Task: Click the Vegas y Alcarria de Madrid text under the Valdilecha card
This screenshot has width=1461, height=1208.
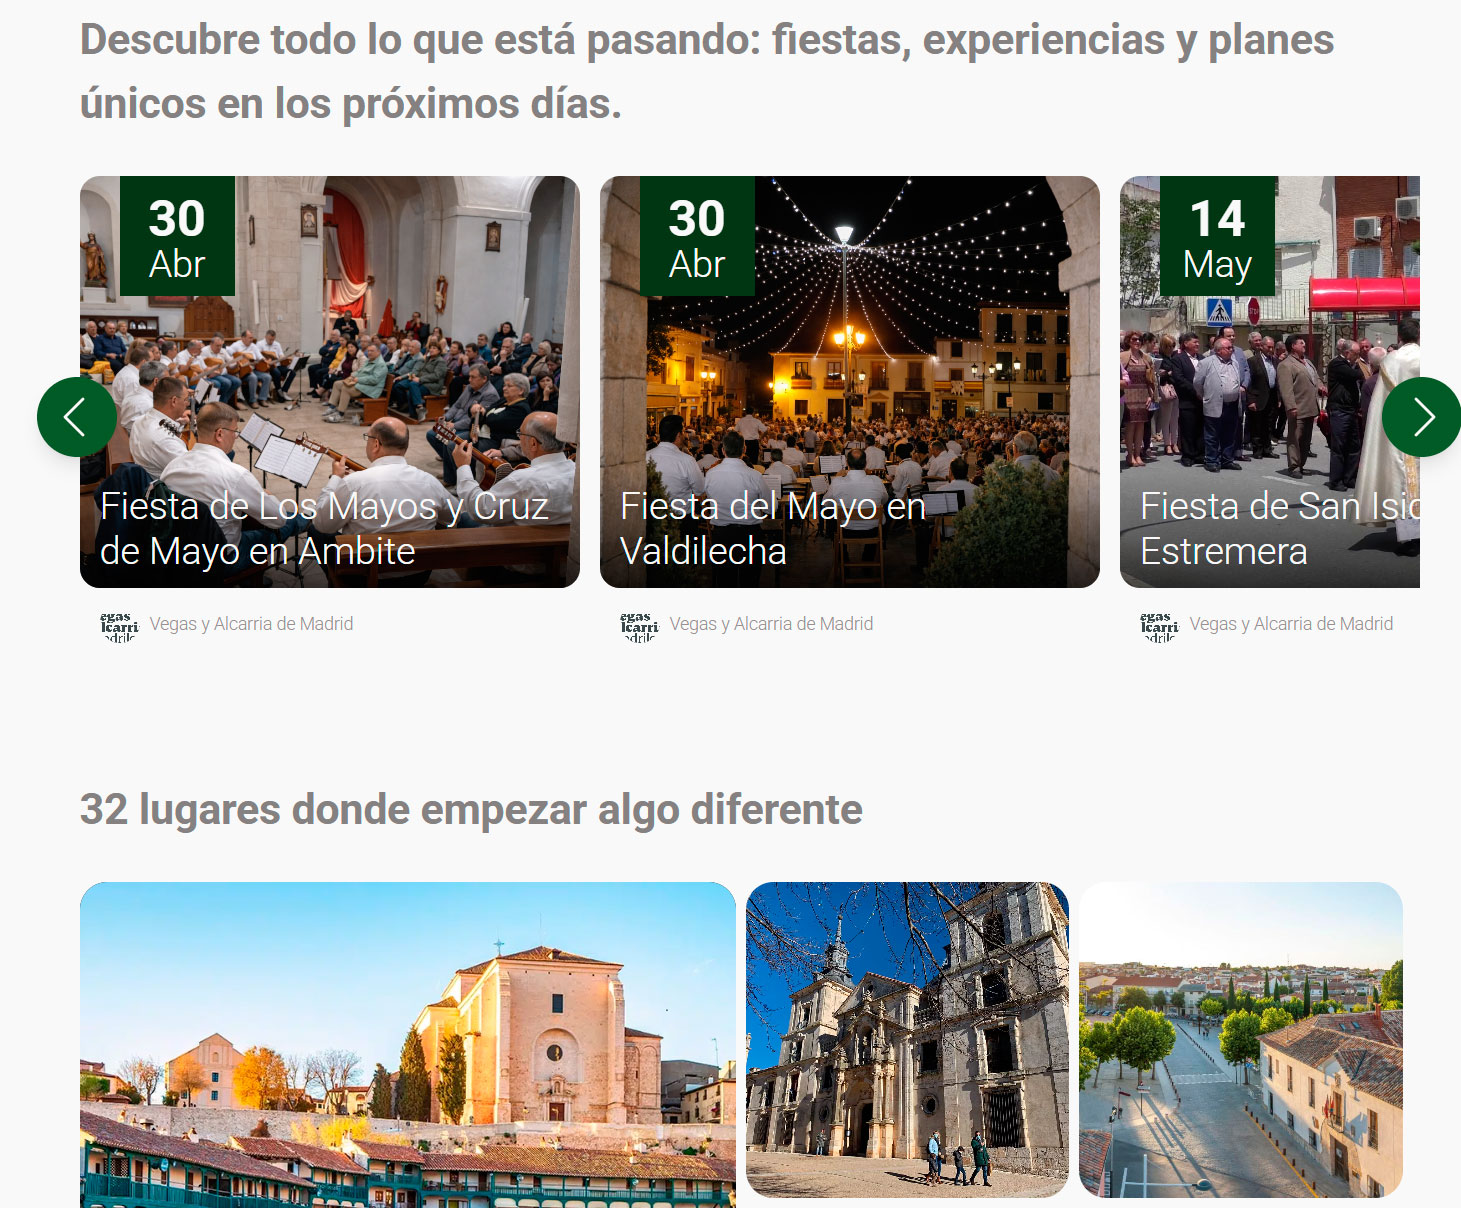Action: click(771, 624)
